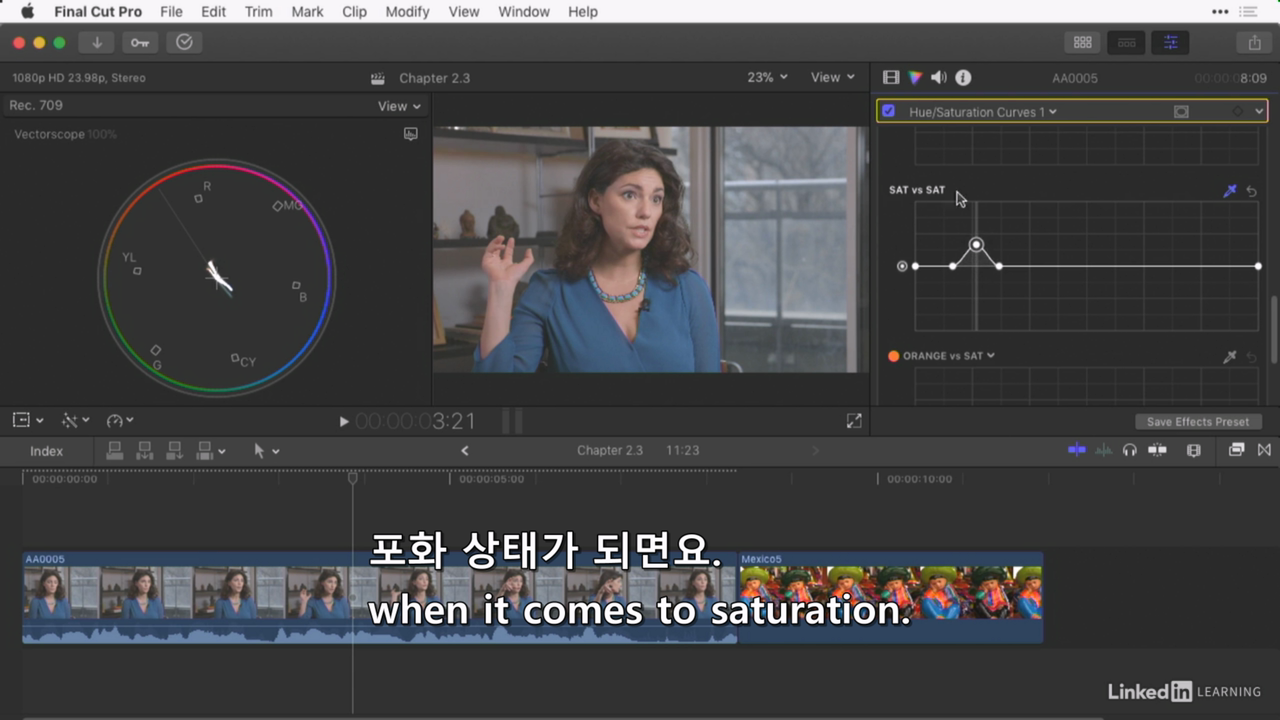Click the vectorscope settings icon
Screen dimensions: 1280x720
point(410,134)
